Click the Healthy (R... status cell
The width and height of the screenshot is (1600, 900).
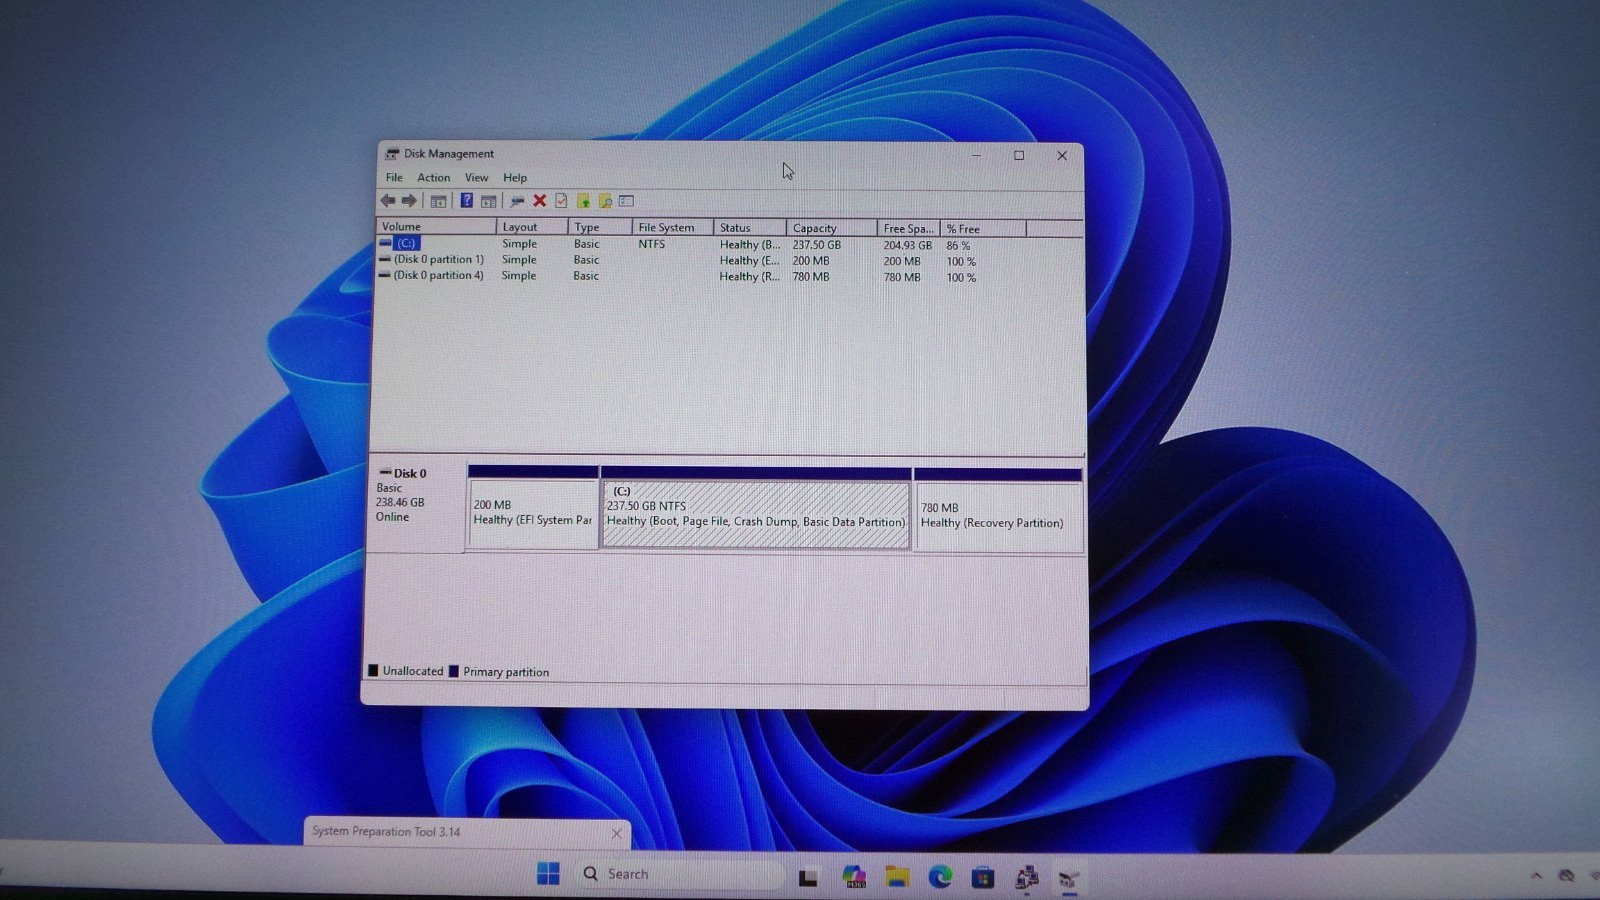click(750, 277)
